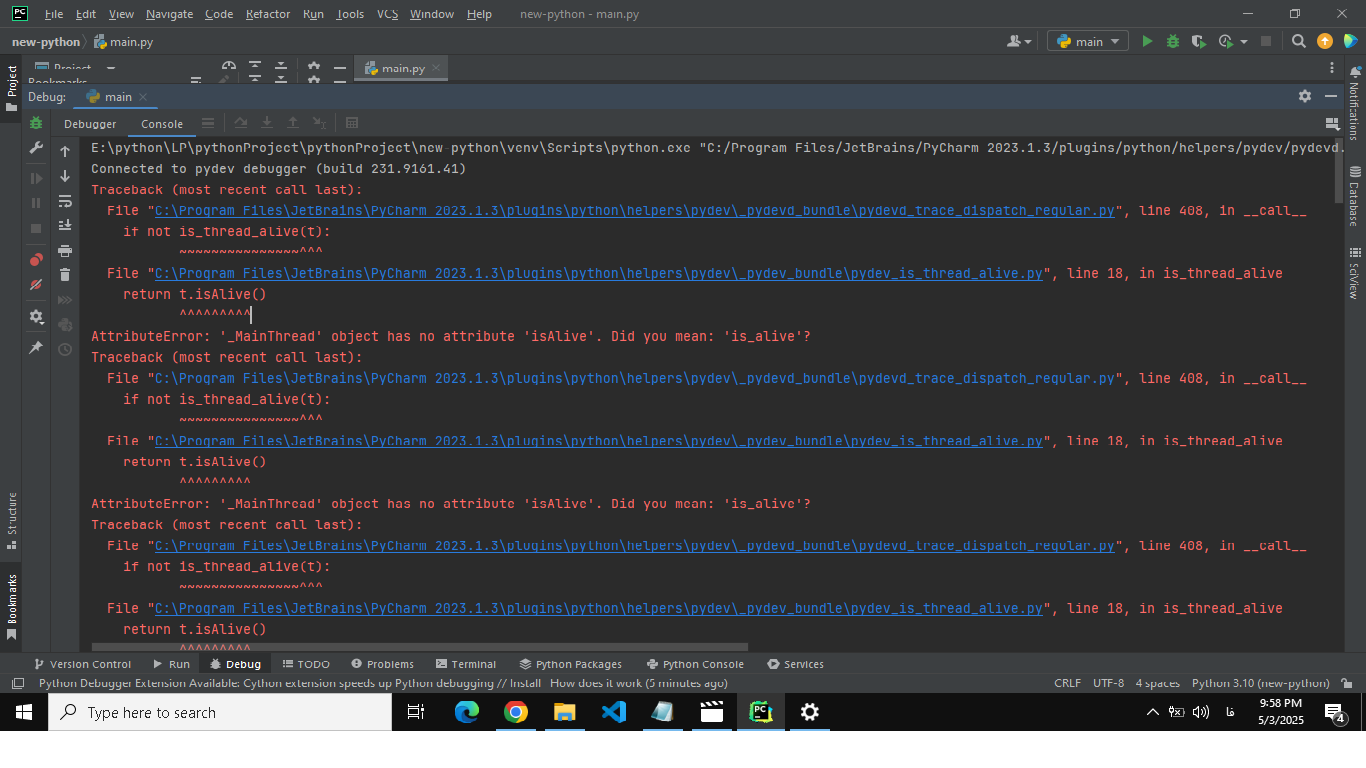Open the Navigate menu
The width and height of the screenshot is (1366, 768).
pyautogui.click(x=169, y=14)
